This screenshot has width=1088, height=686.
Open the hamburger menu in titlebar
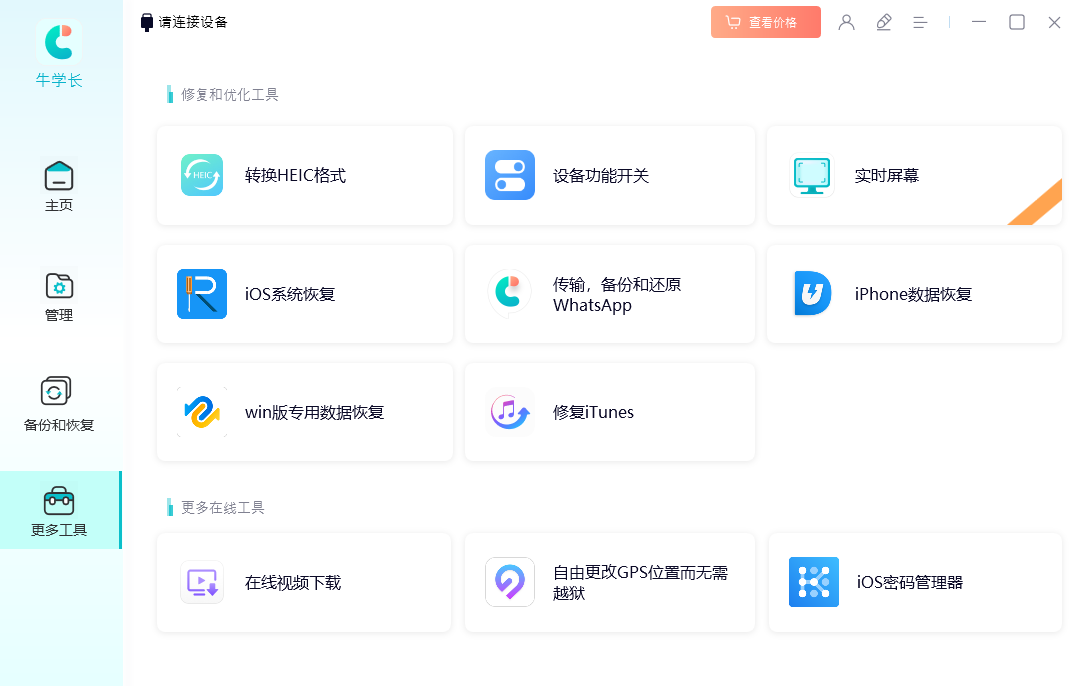pos(920,22)
